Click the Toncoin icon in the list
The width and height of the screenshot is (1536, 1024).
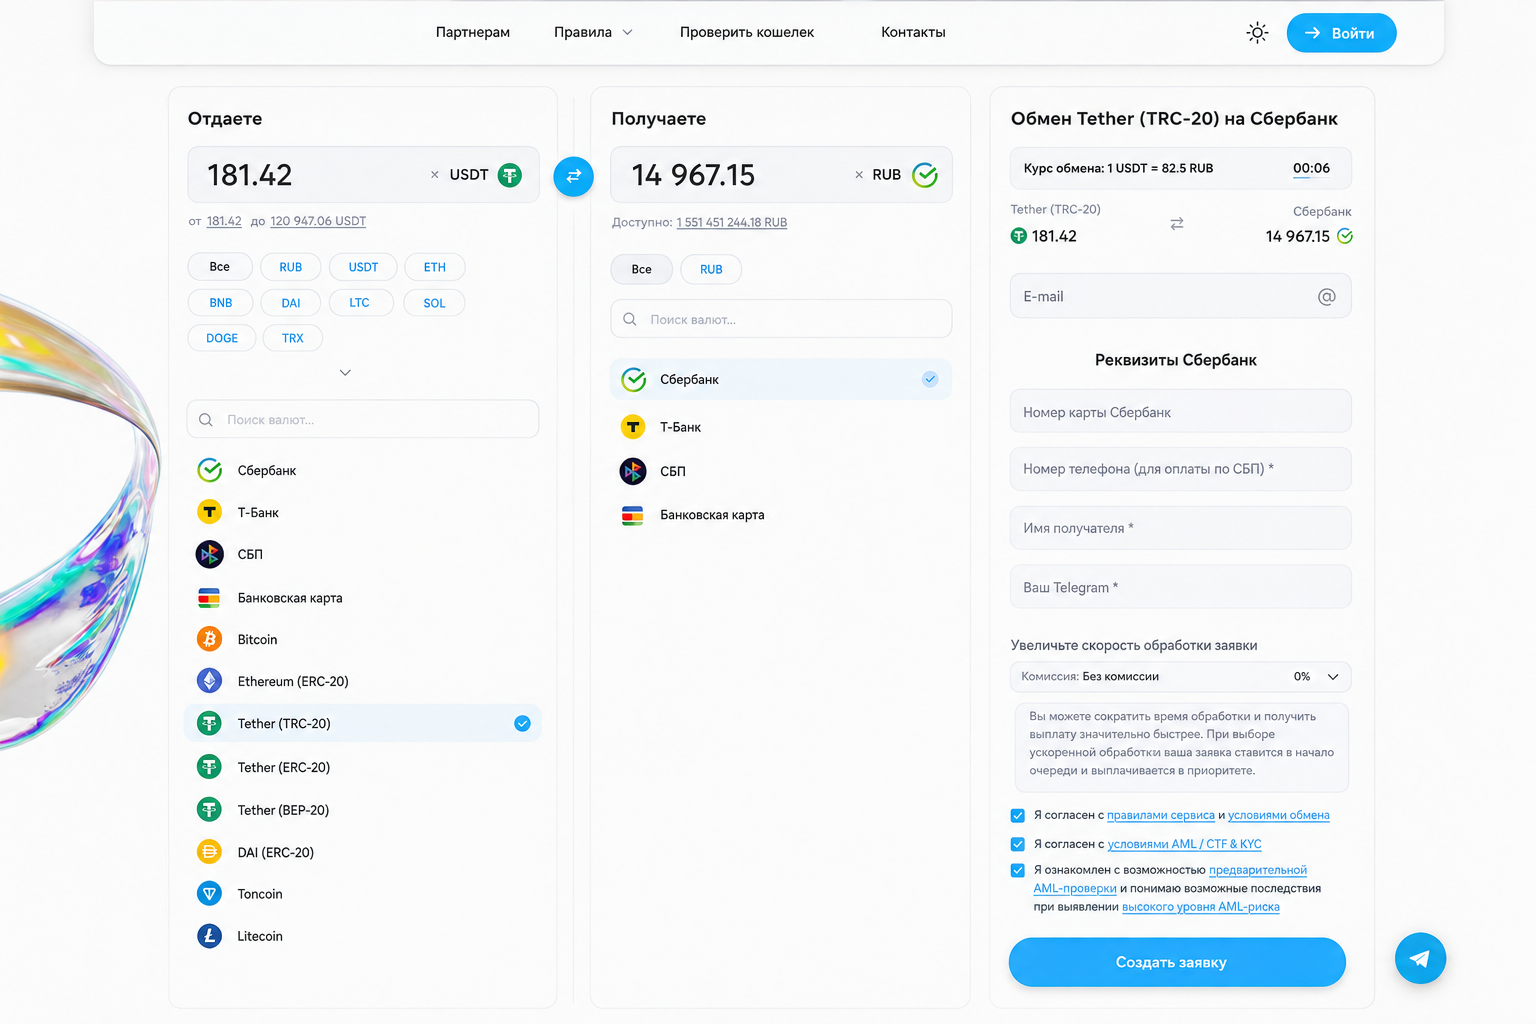209,894
